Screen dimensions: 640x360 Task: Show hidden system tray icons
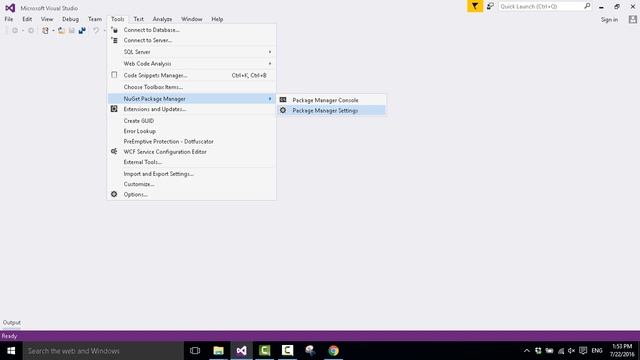[x=527, y=351]
